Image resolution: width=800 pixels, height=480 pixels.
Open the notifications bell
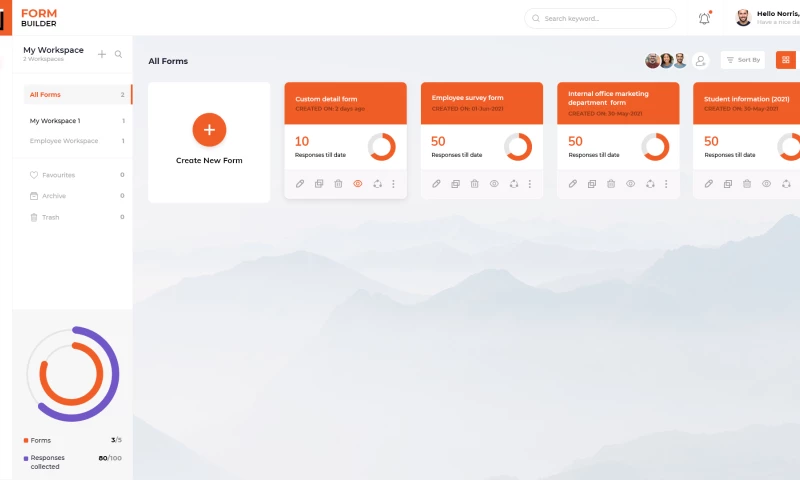[704, 18]
